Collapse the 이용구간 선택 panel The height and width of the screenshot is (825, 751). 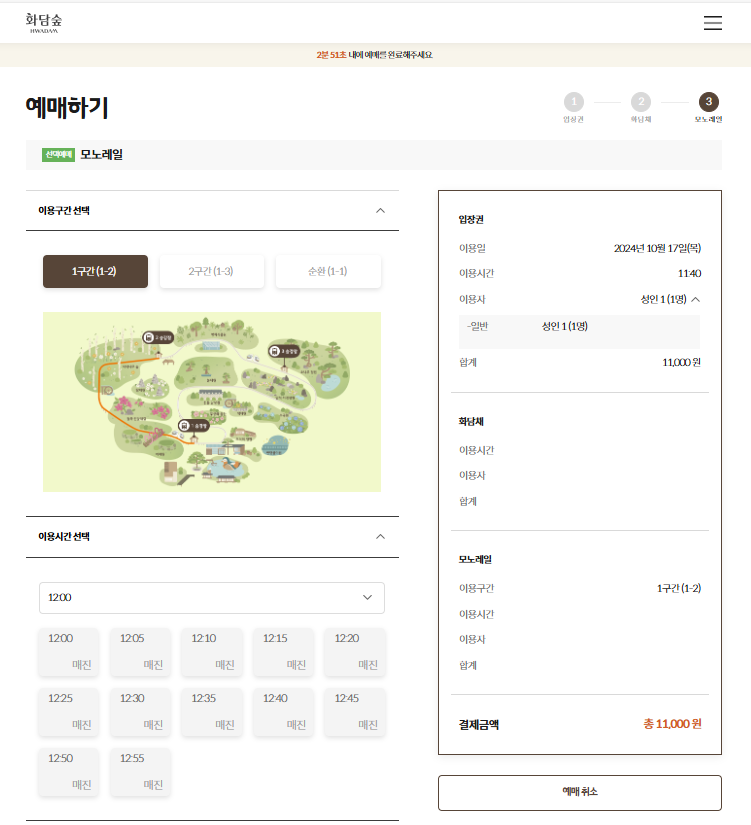tap(380, 210)
